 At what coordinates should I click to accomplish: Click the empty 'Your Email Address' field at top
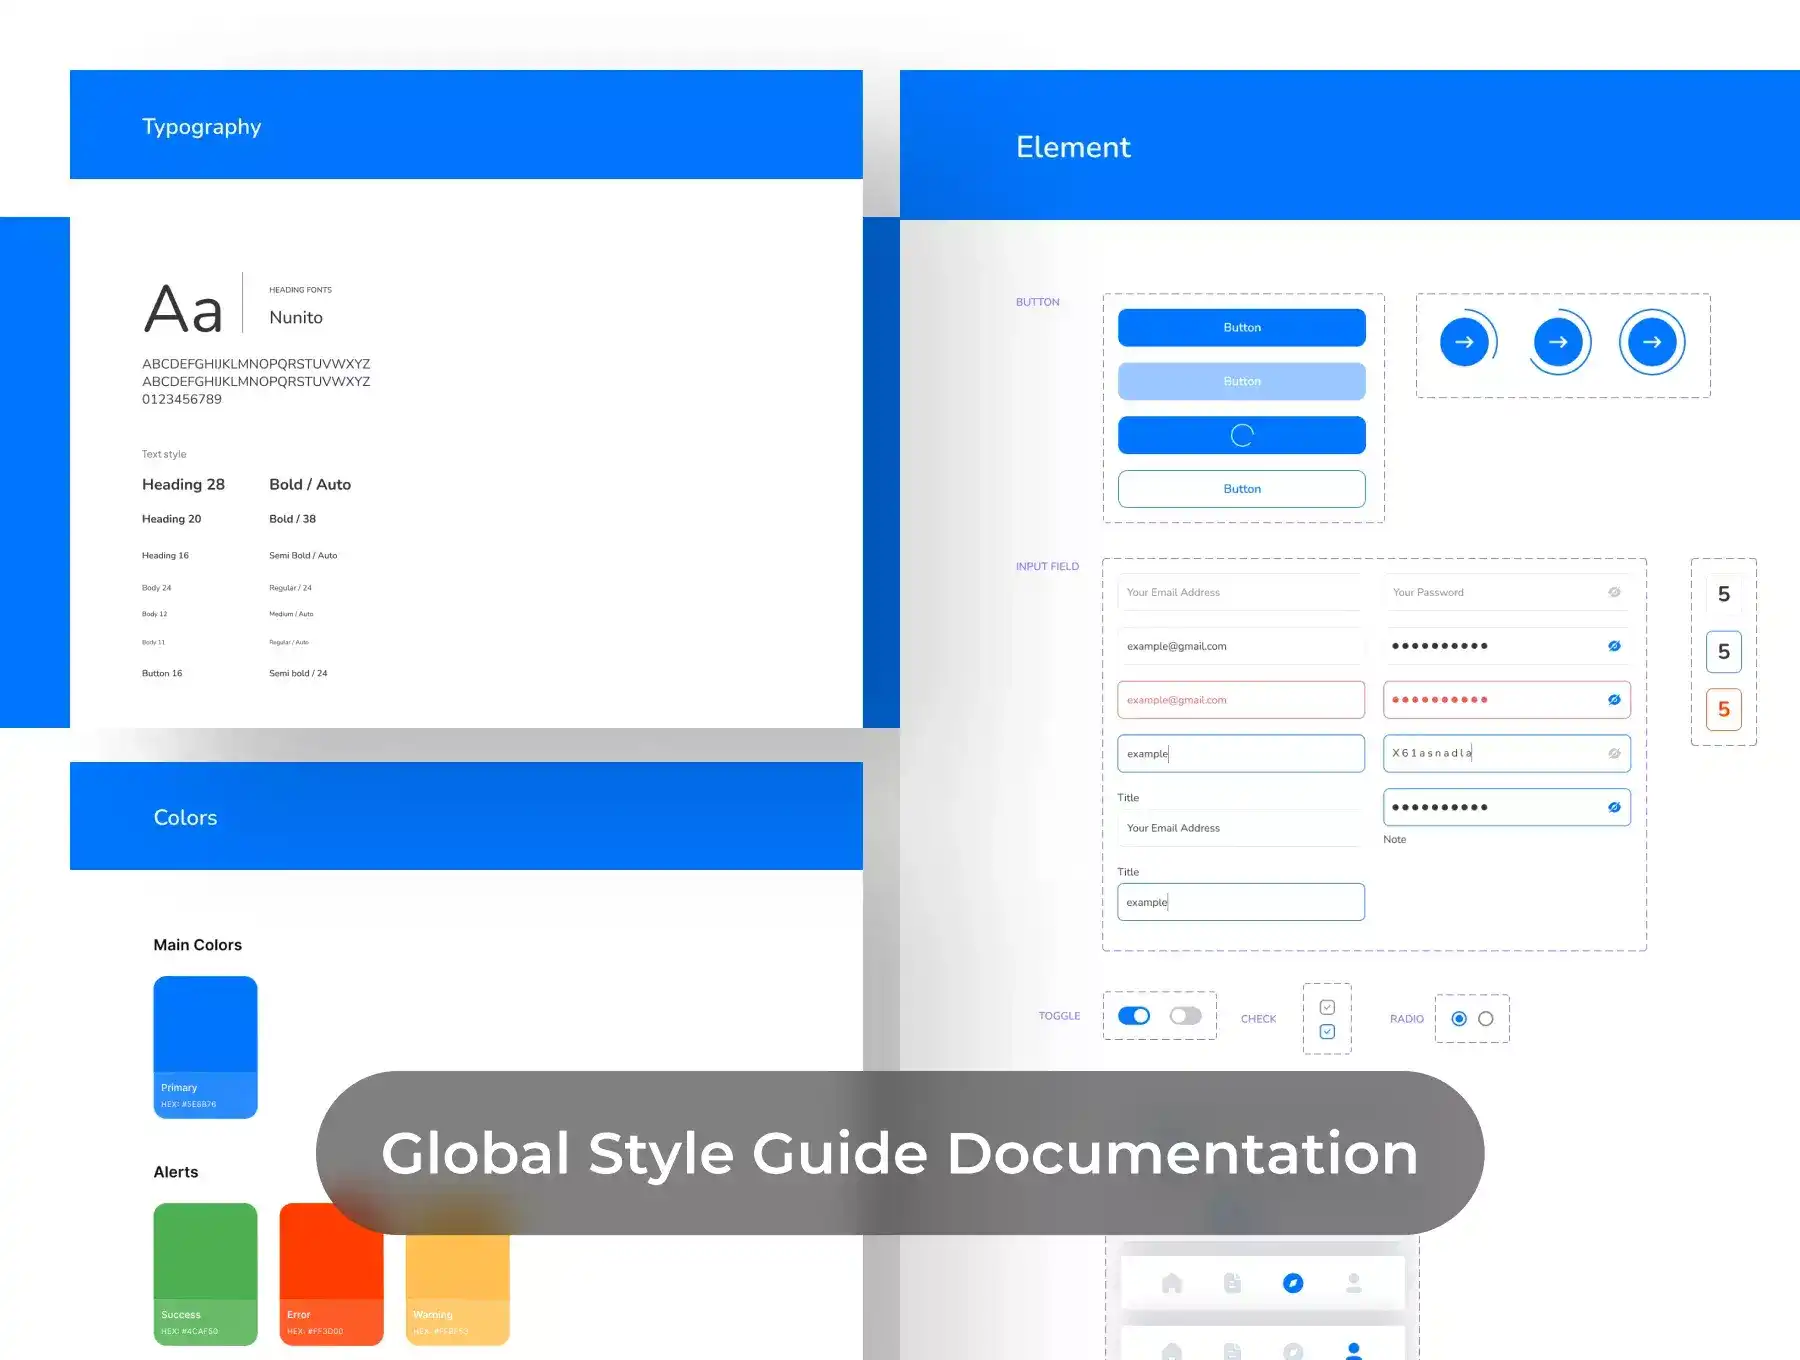coord(1240,592)
